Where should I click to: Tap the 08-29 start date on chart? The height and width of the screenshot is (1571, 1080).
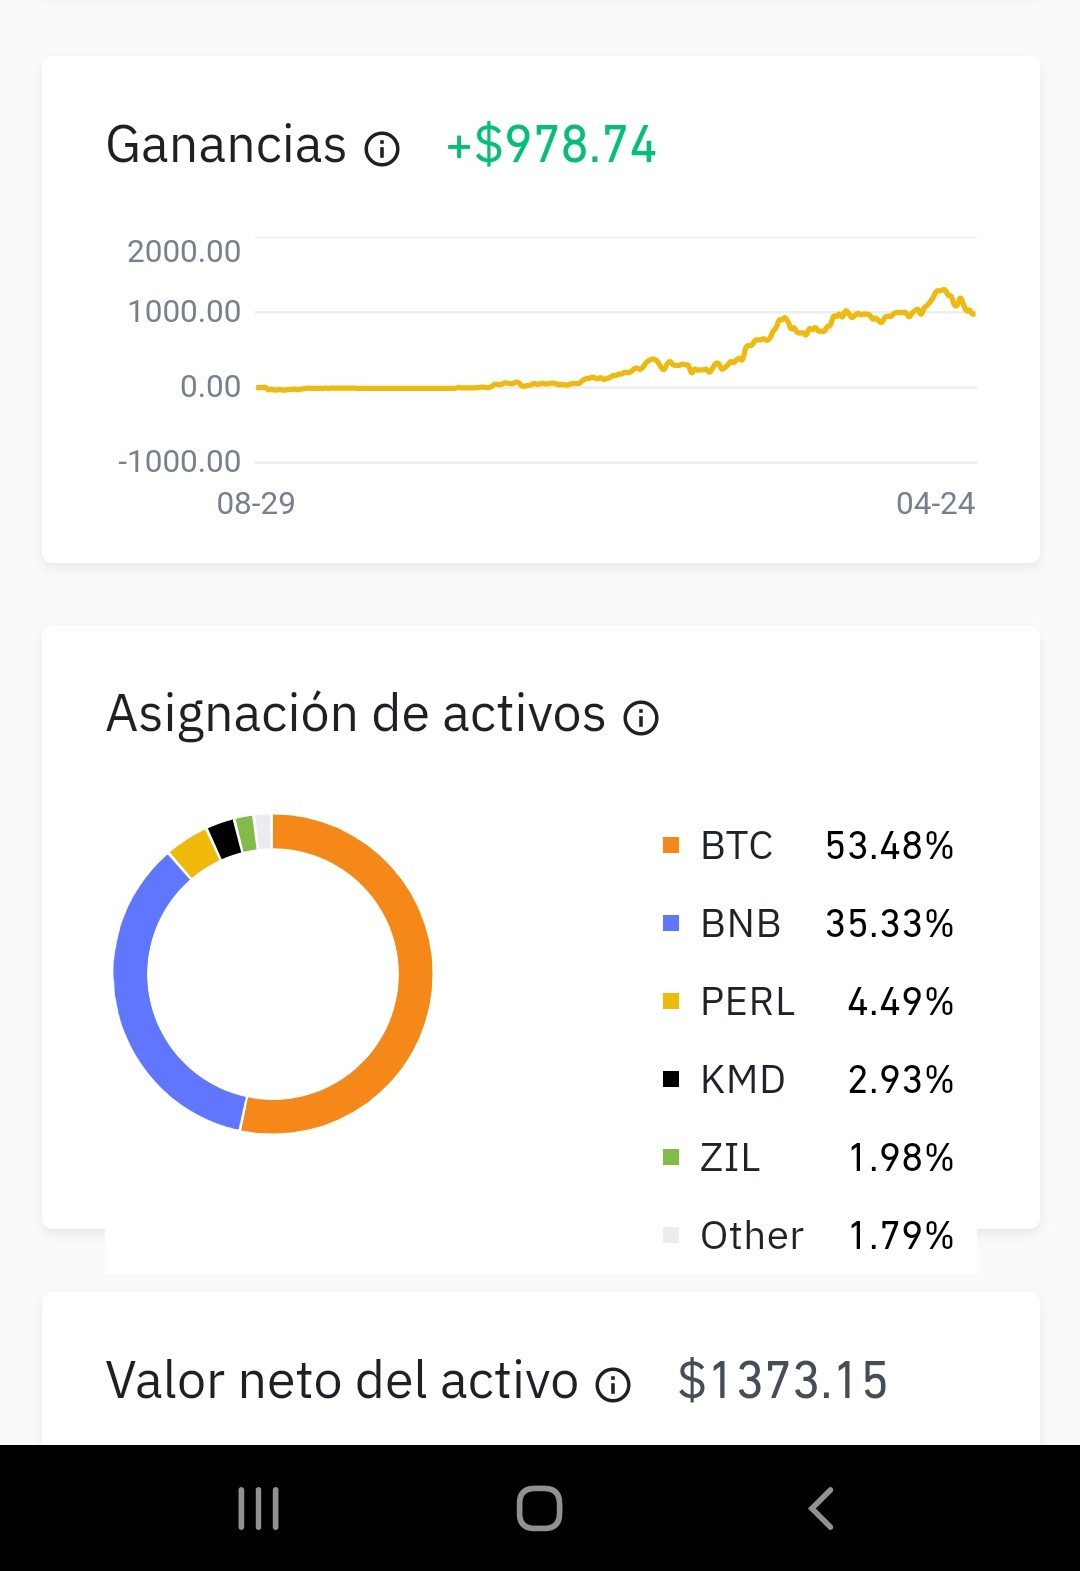tap(256, 503)
